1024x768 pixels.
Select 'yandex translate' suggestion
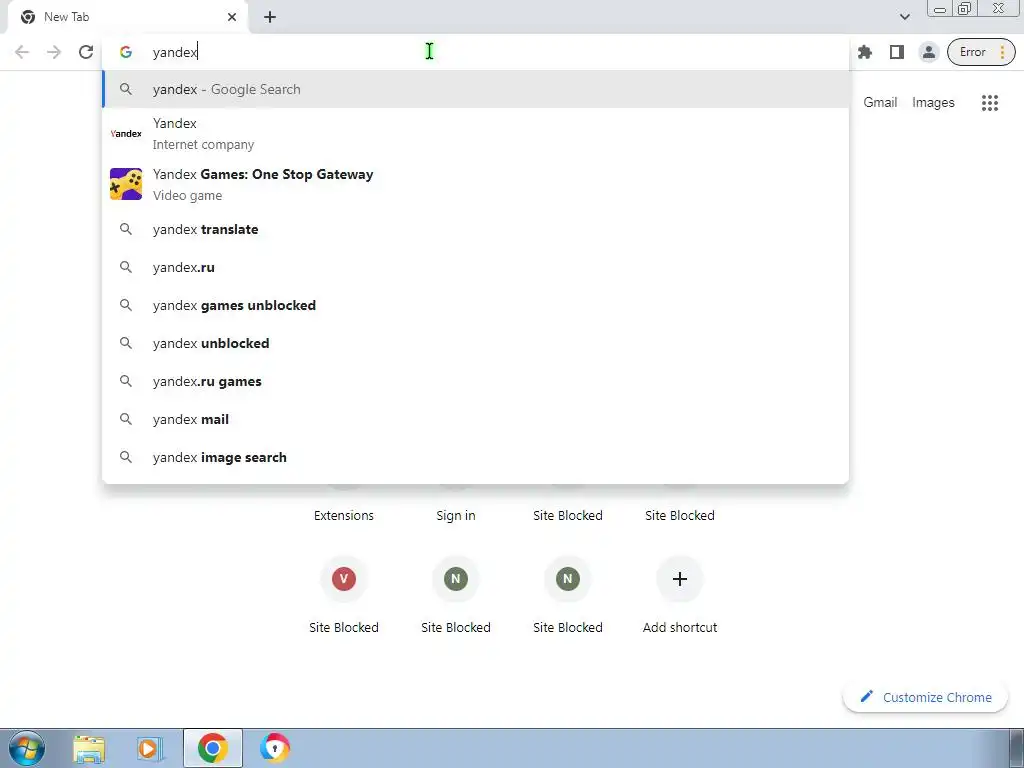[x=475, y=229]
